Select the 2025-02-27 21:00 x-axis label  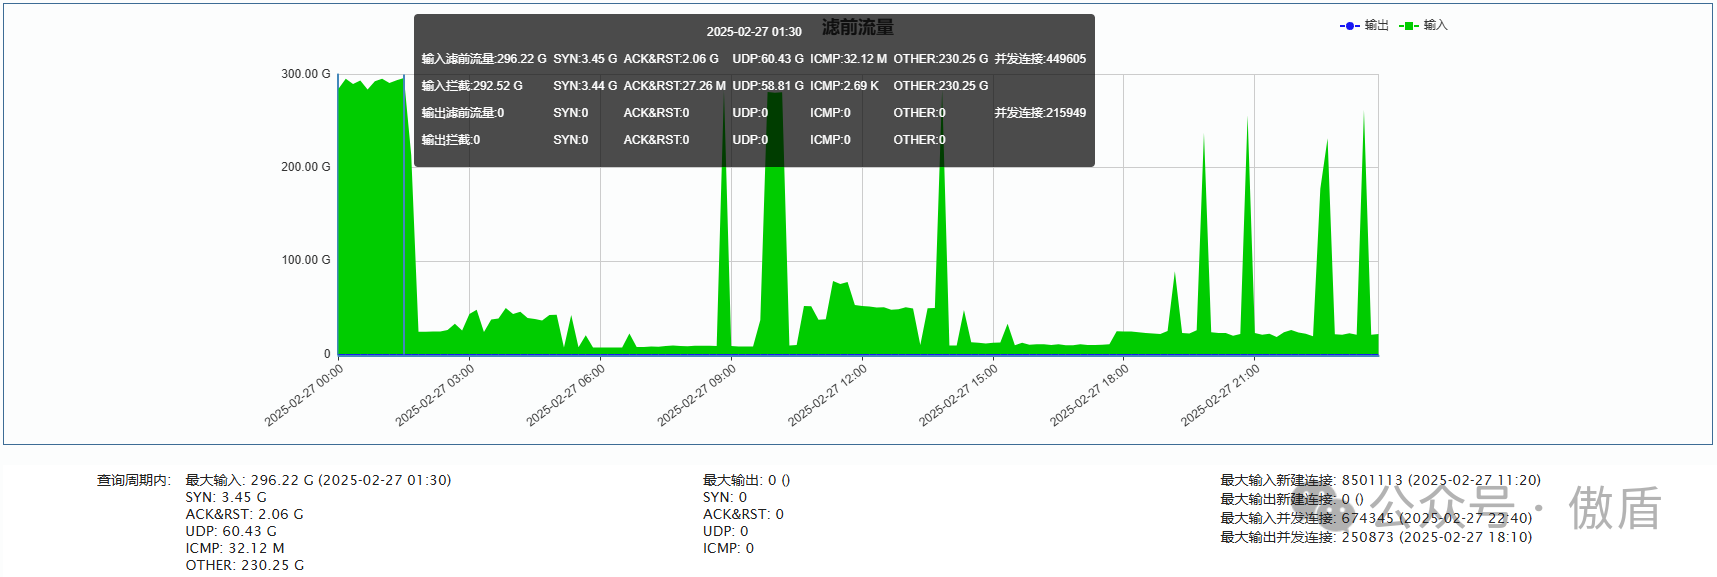[1220, 395]
